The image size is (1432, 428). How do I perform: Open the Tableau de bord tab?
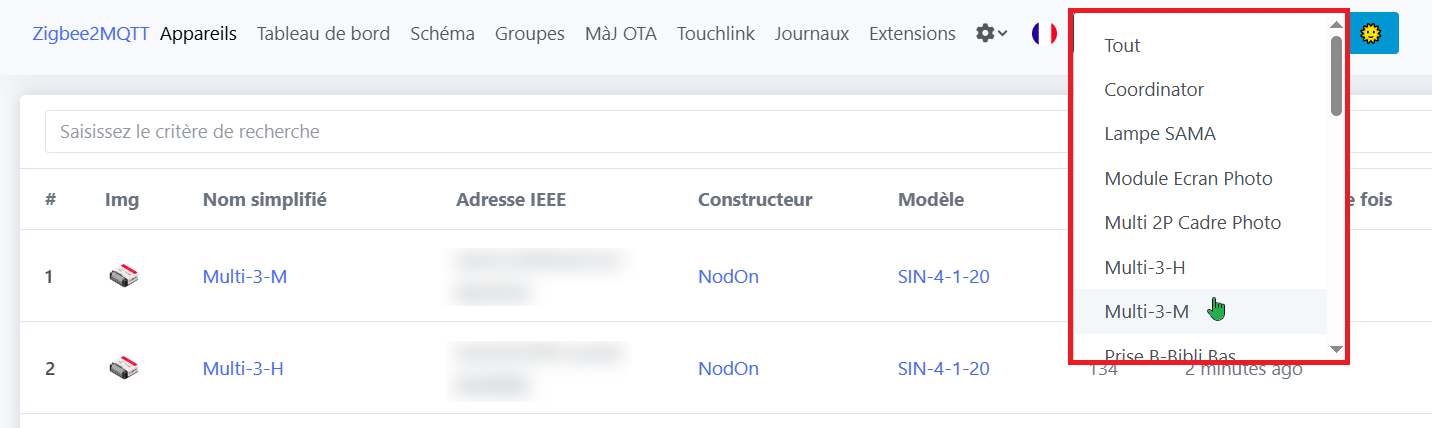(323, 34)
